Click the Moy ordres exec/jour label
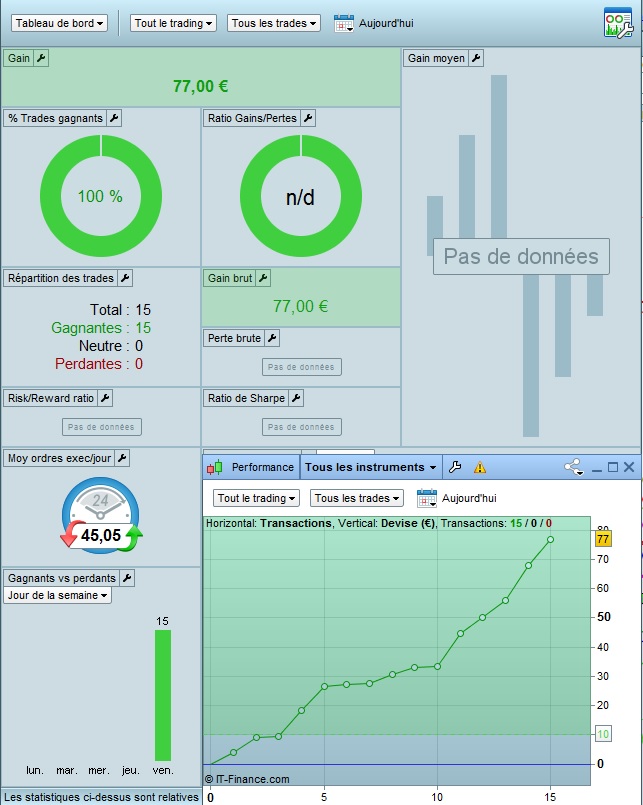The image size is (643, 805). 59,458
